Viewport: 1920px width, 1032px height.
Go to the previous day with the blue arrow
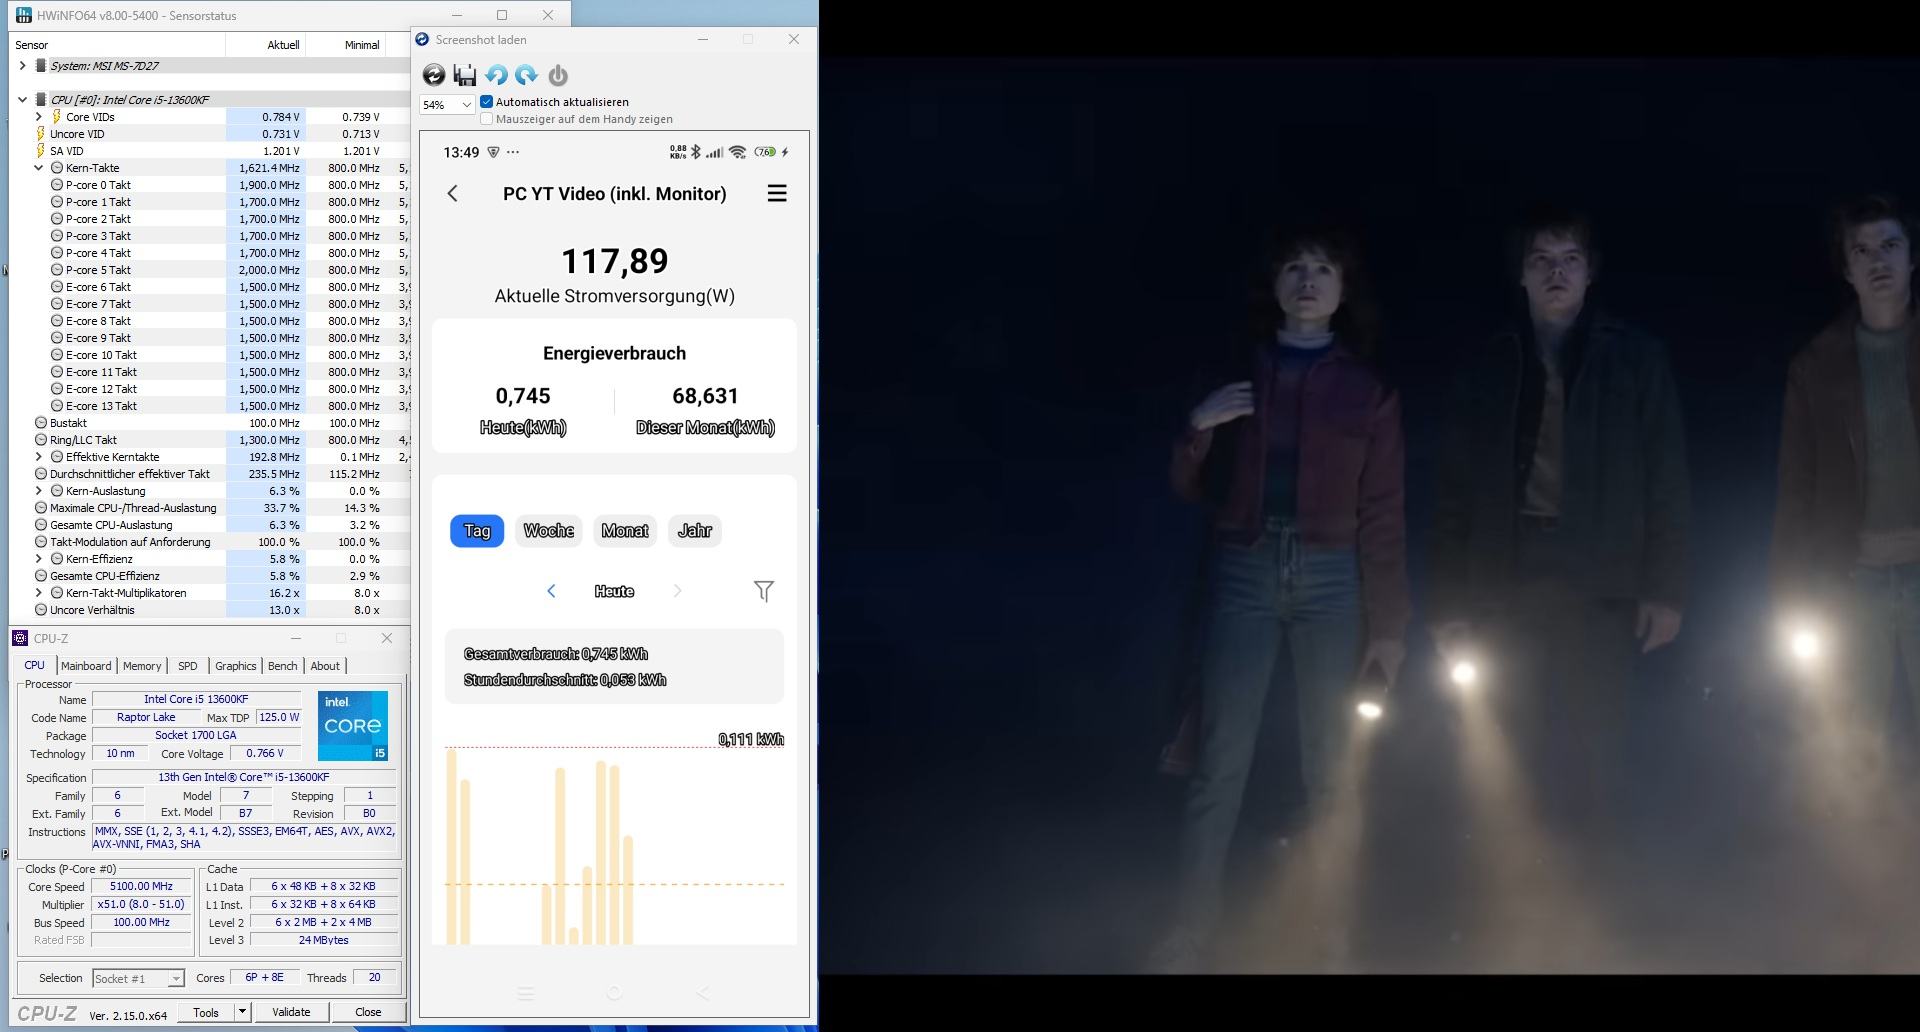551,591
